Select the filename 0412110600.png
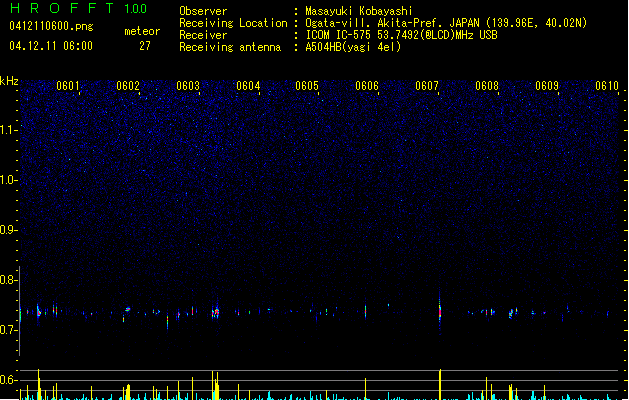The image size is (629, 400). (x=51, y=26)
